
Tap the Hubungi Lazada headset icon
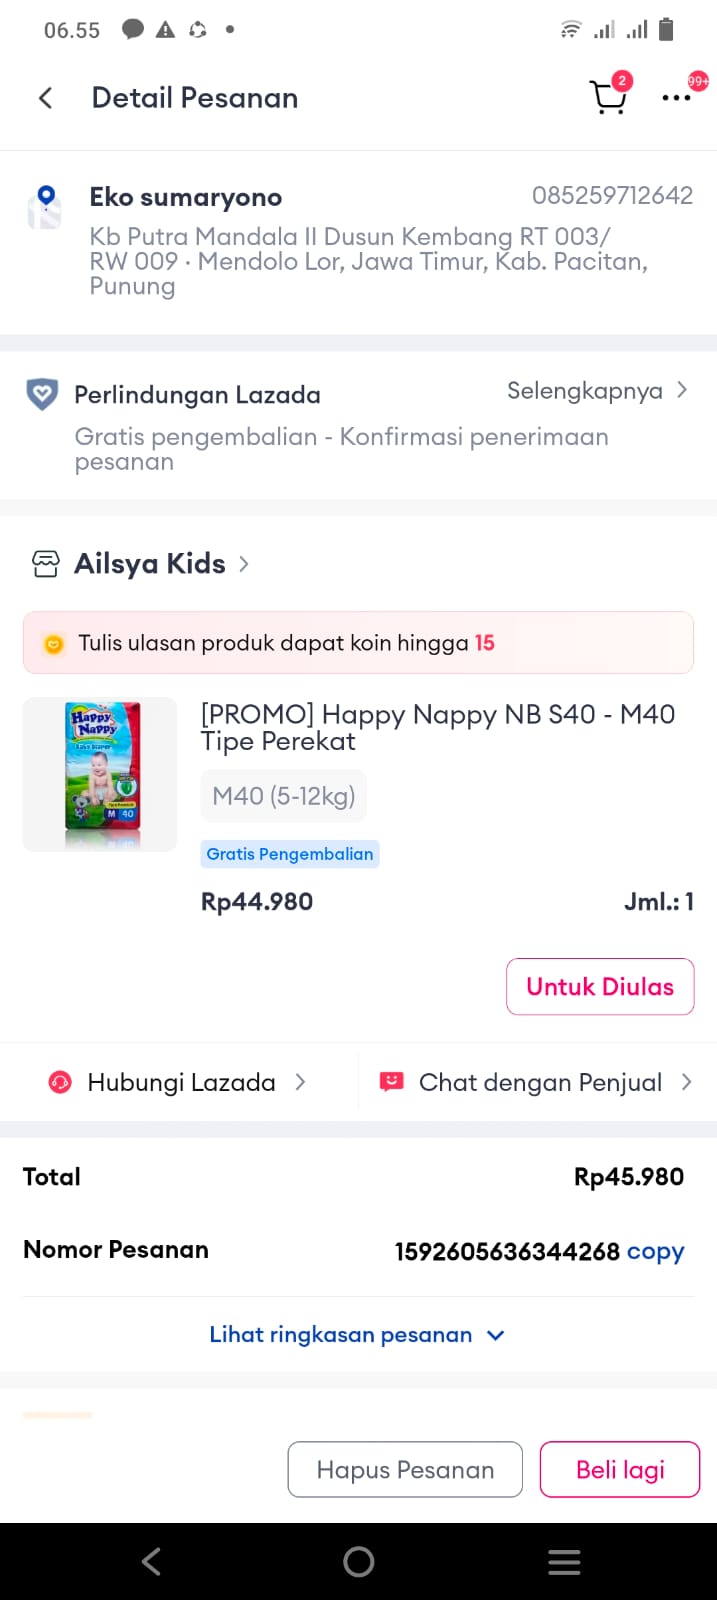coord(60,1082)
